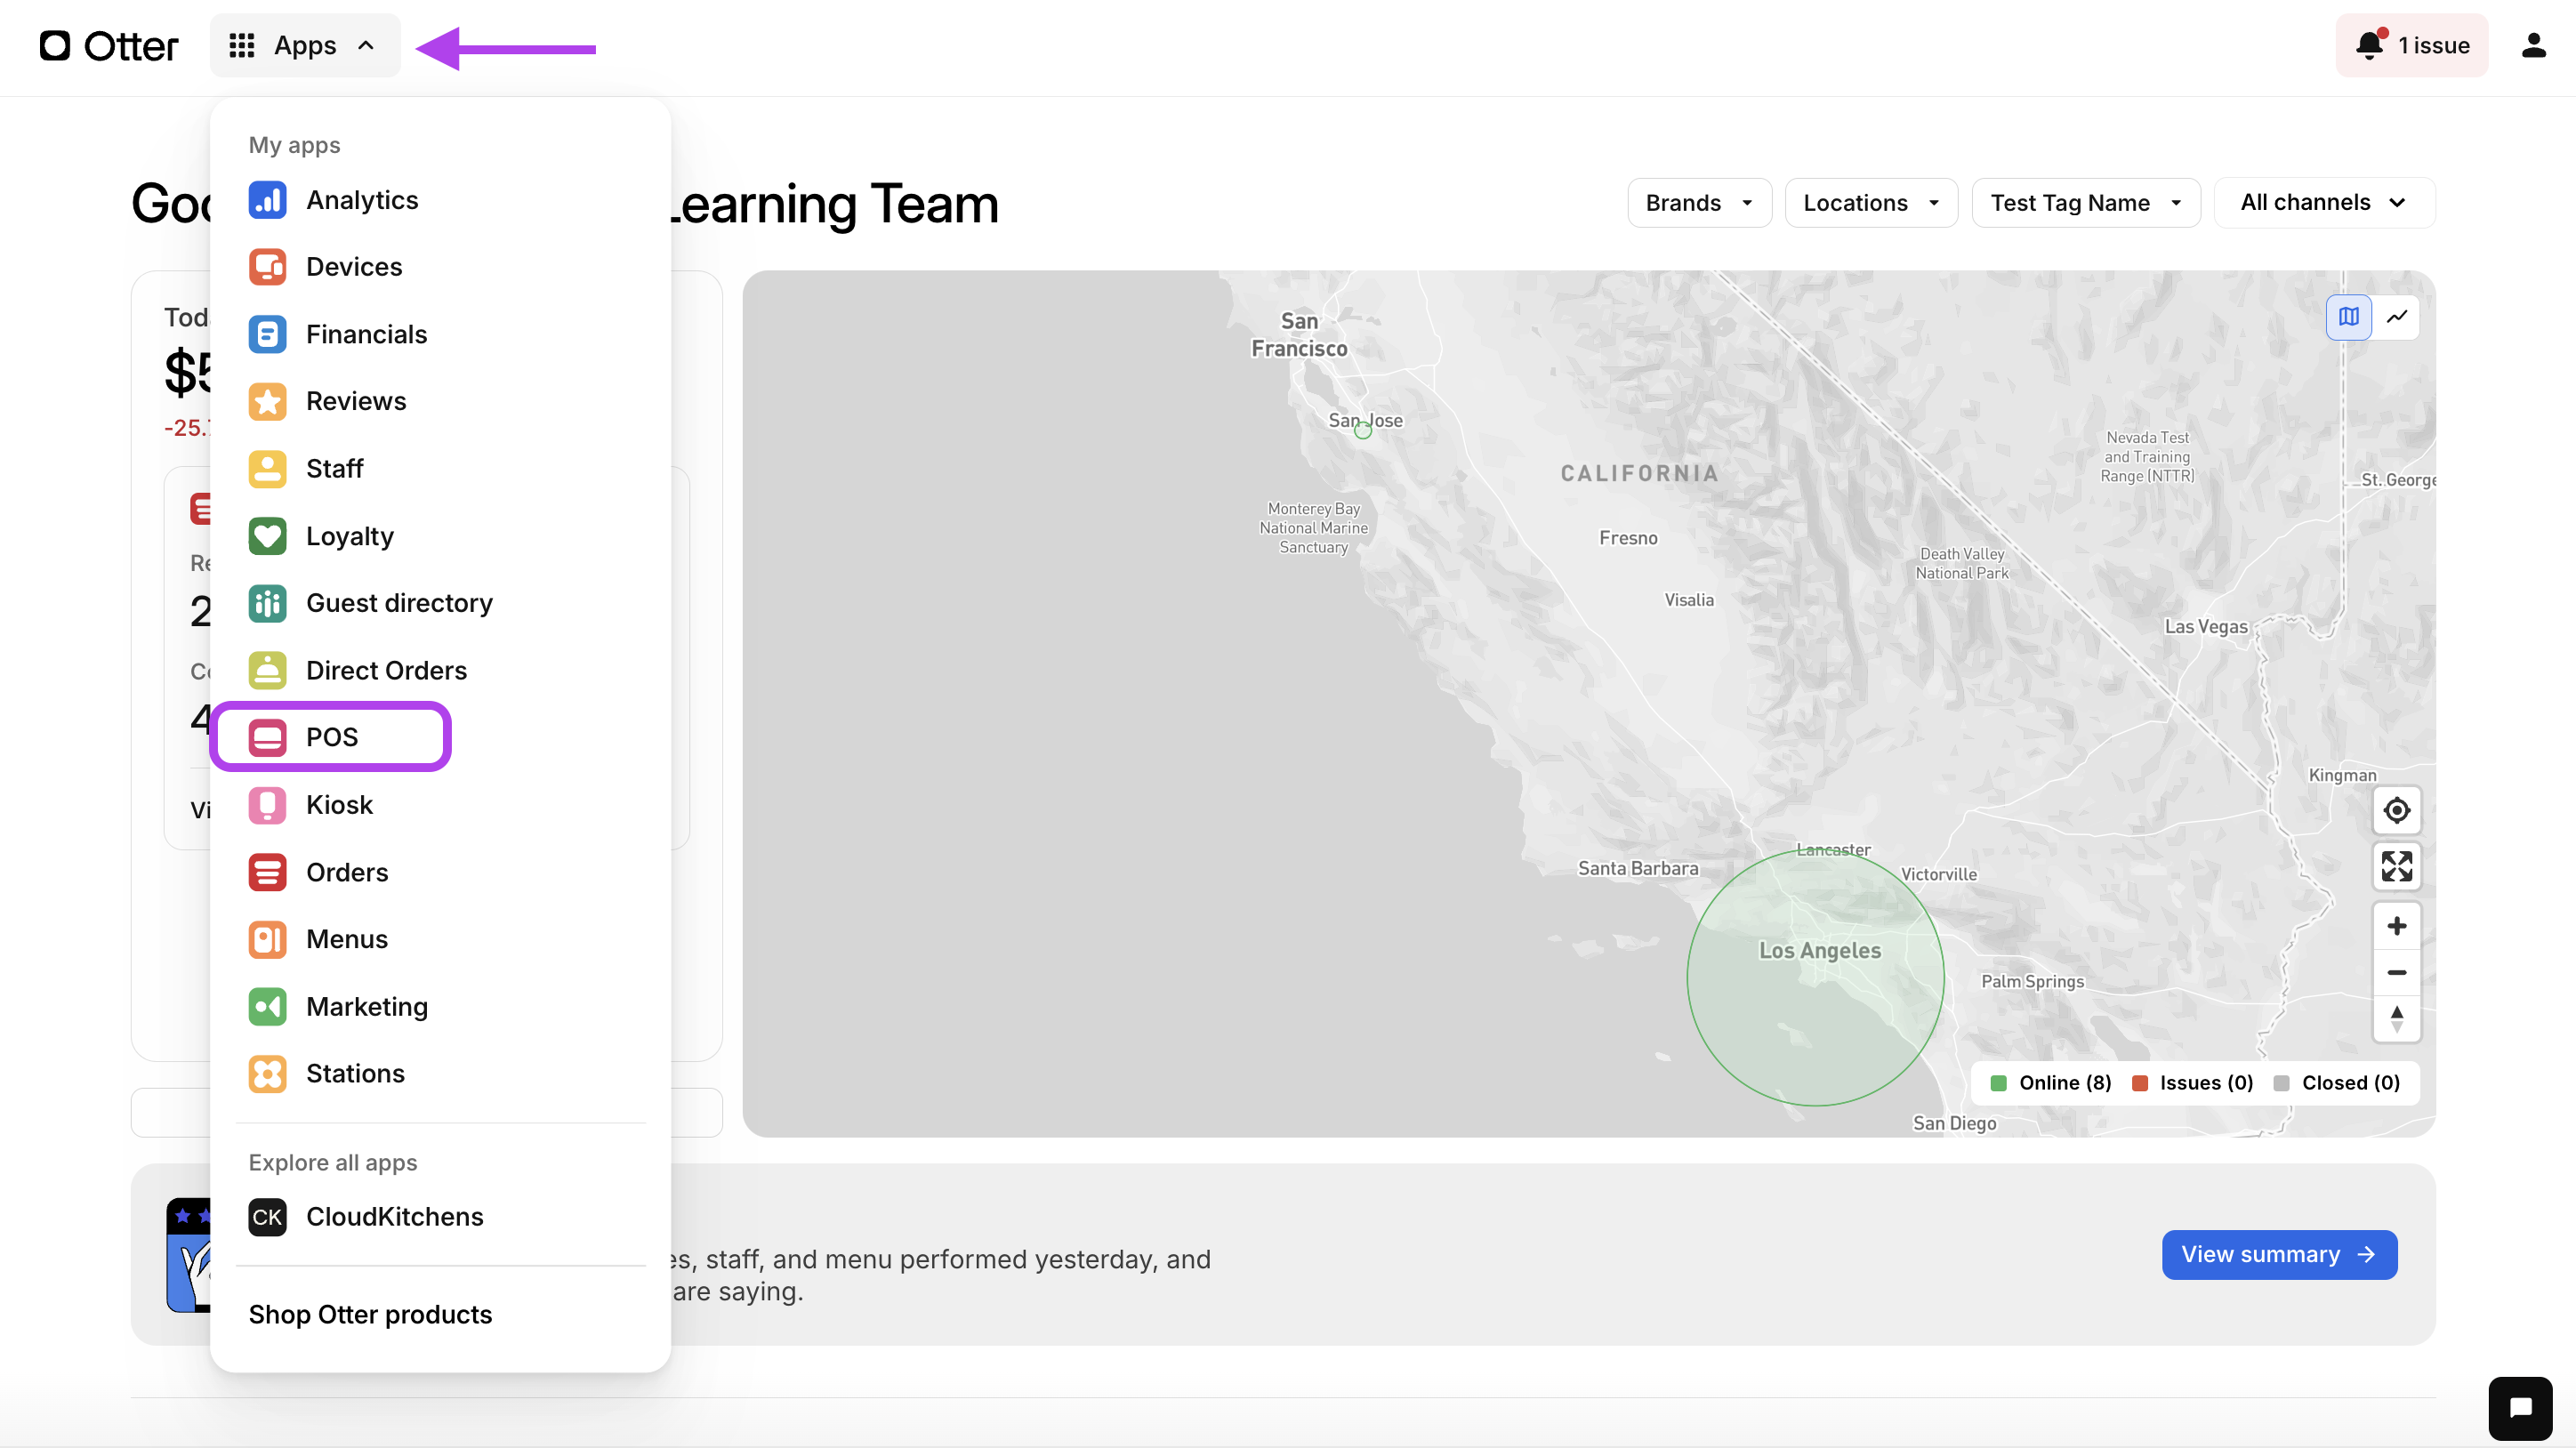Click the Orders app icon
The image size is (2576, 1448).
tap(267, 872)
